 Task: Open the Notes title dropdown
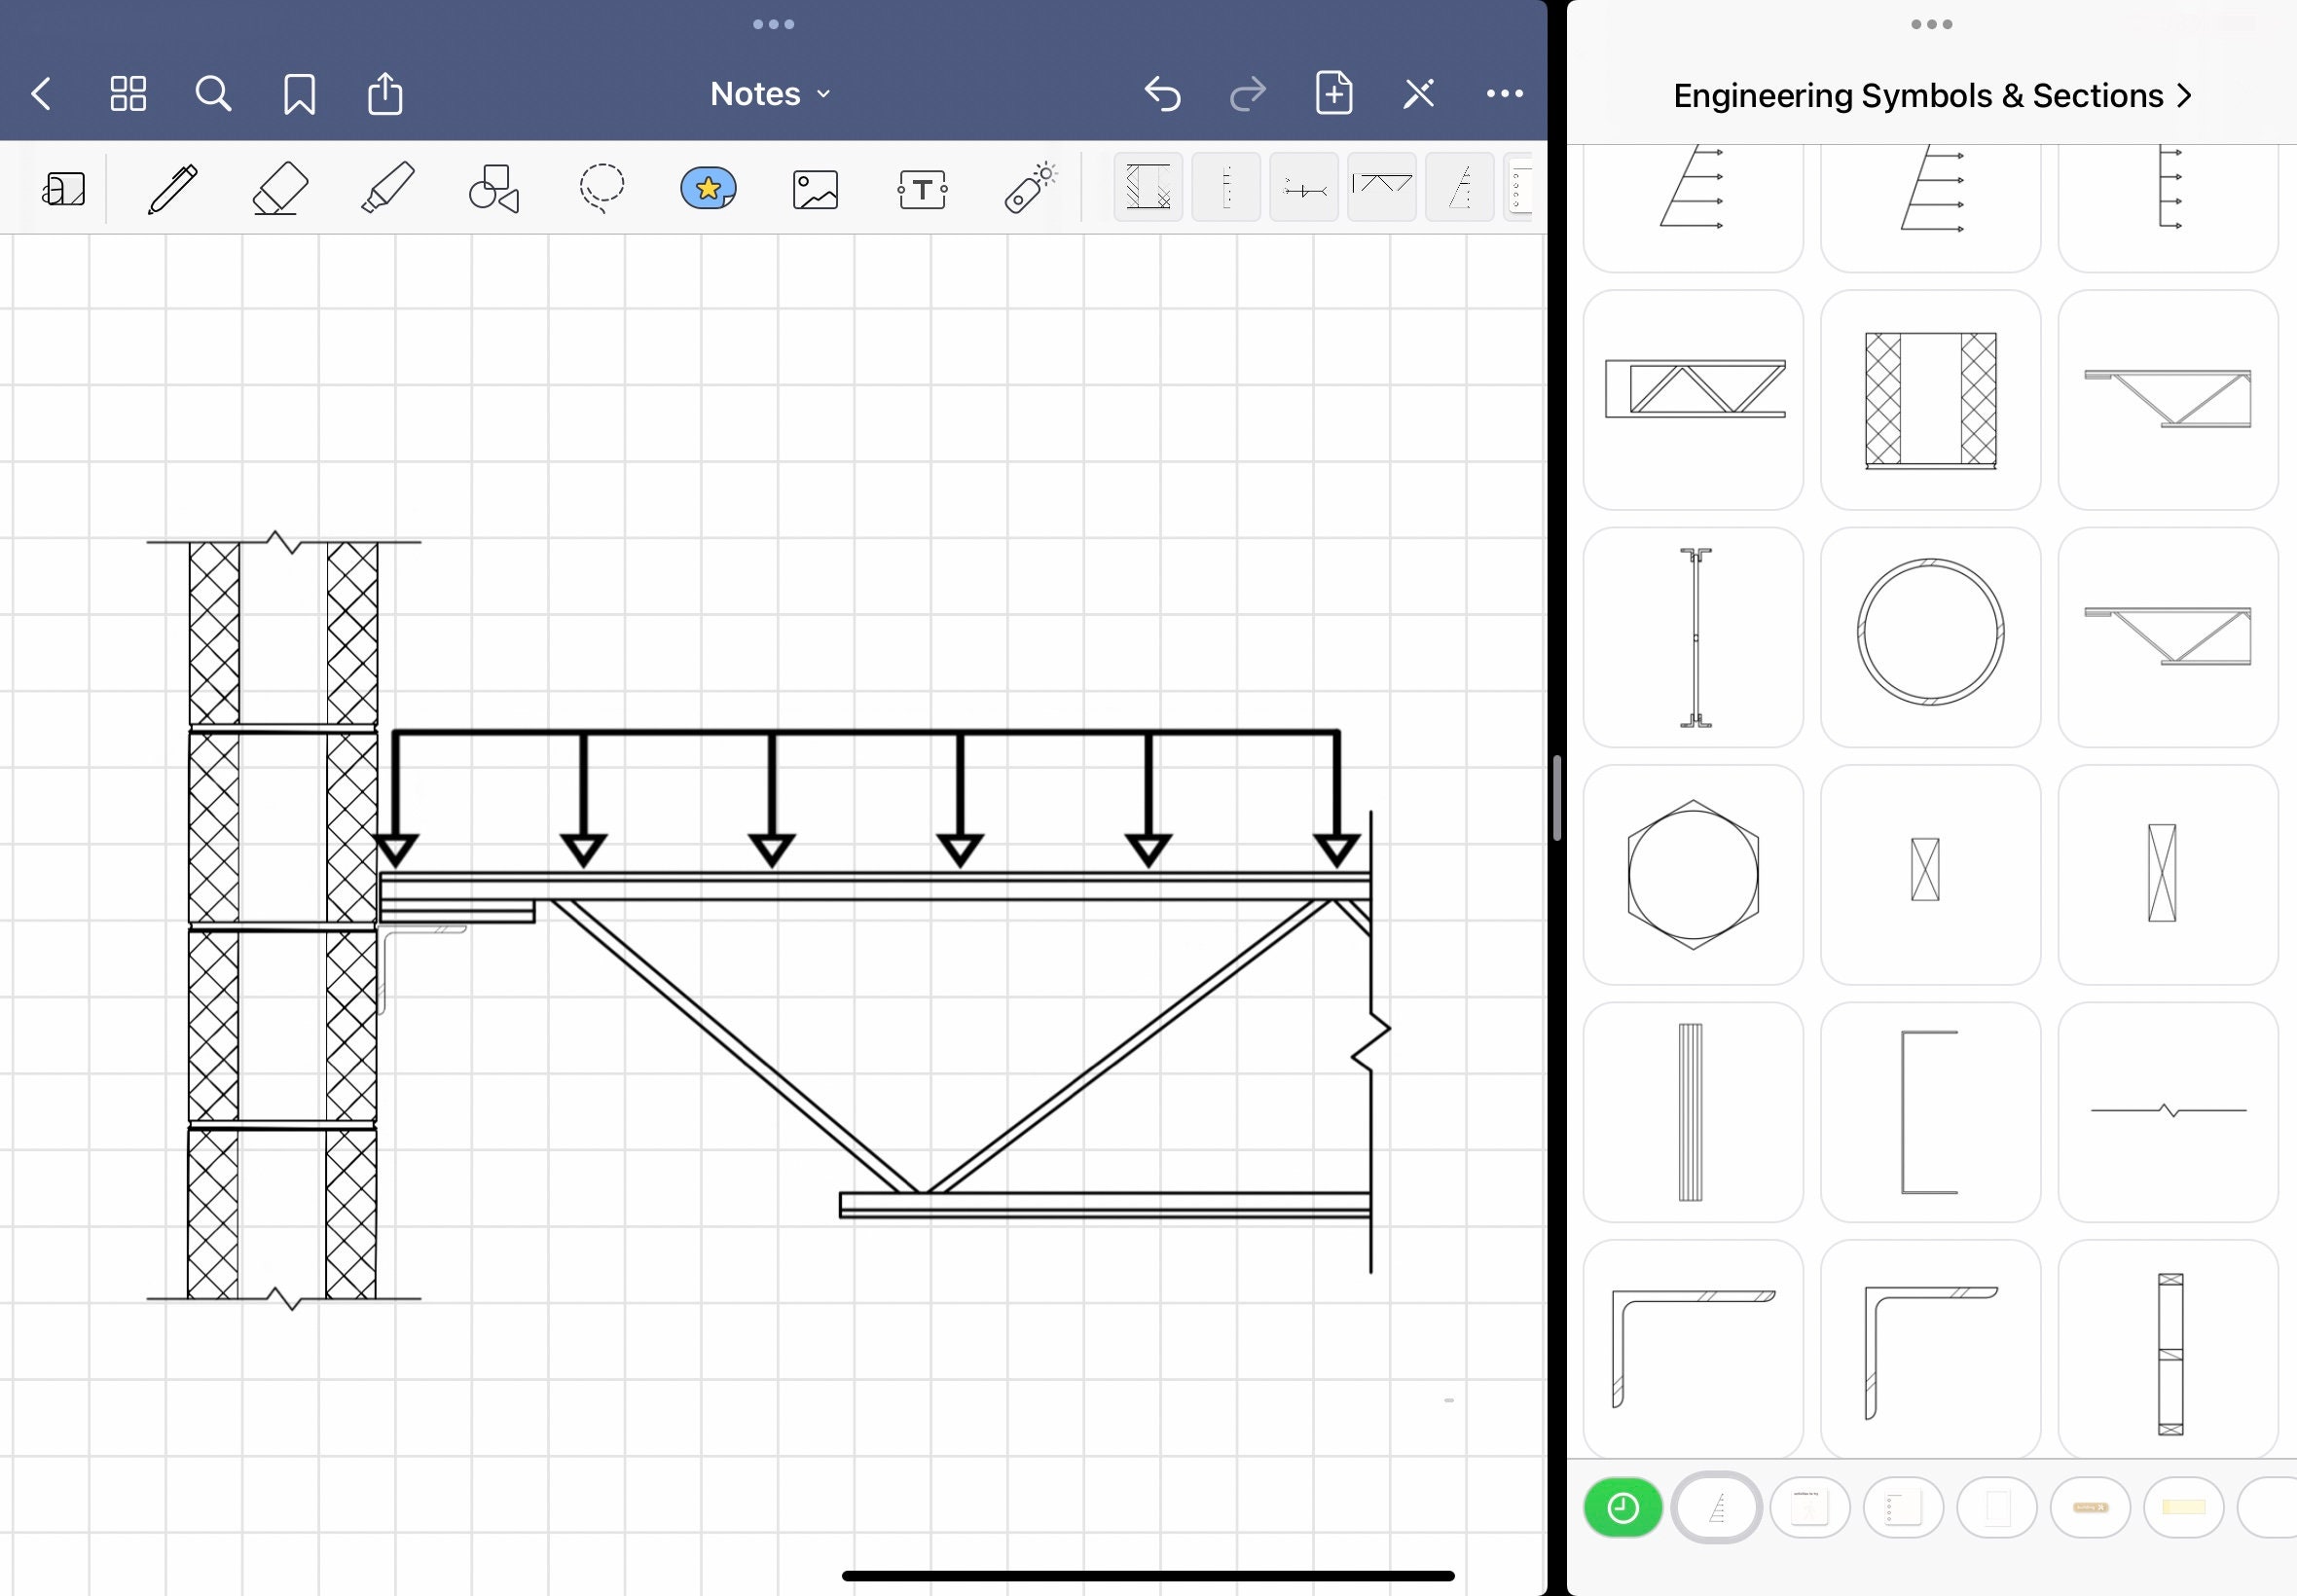click(x=771, y=94)
